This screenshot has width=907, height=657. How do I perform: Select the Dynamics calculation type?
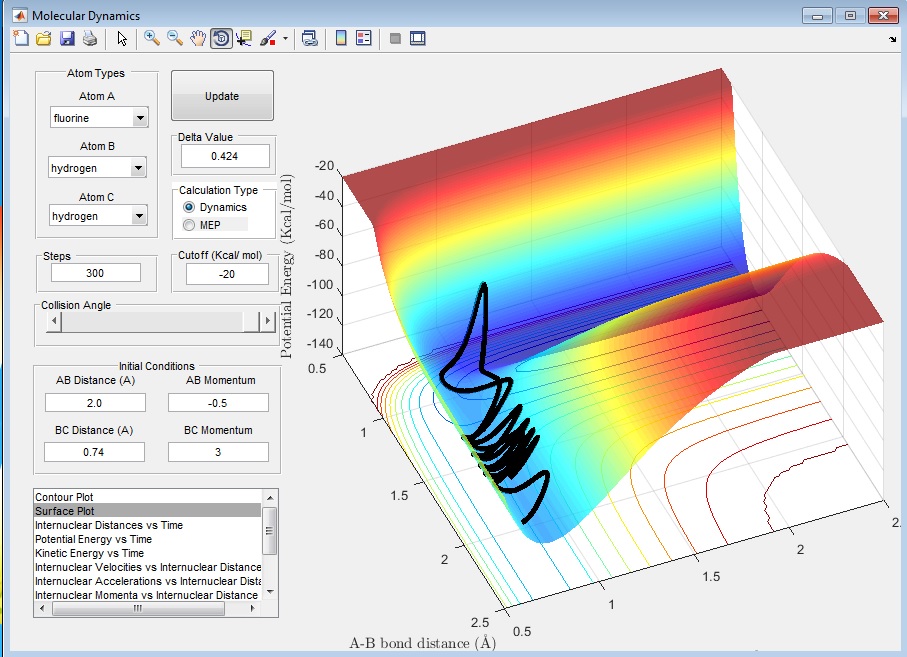189,207
